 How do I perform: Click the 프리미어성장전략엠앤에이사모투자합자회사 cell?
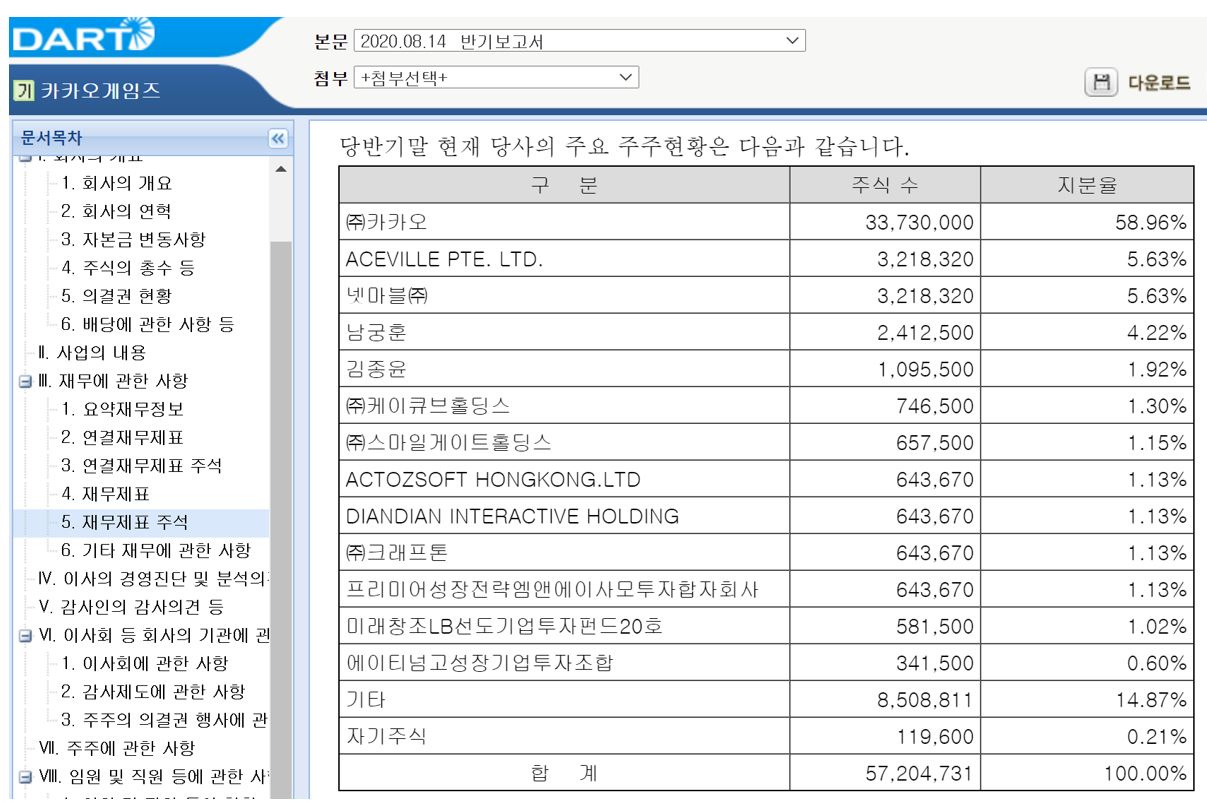coord(564,591)
